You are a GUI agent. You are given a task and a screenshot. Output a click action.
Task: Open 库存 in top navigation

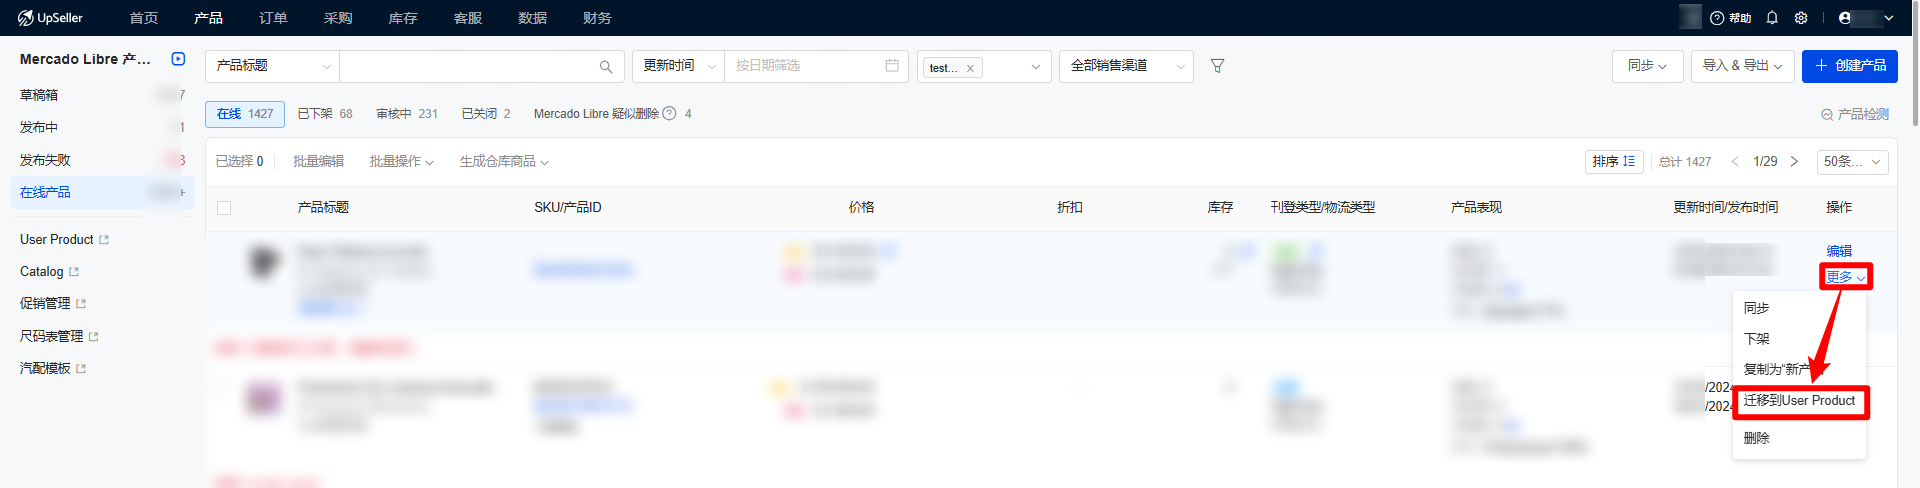(x=403, y=18)
